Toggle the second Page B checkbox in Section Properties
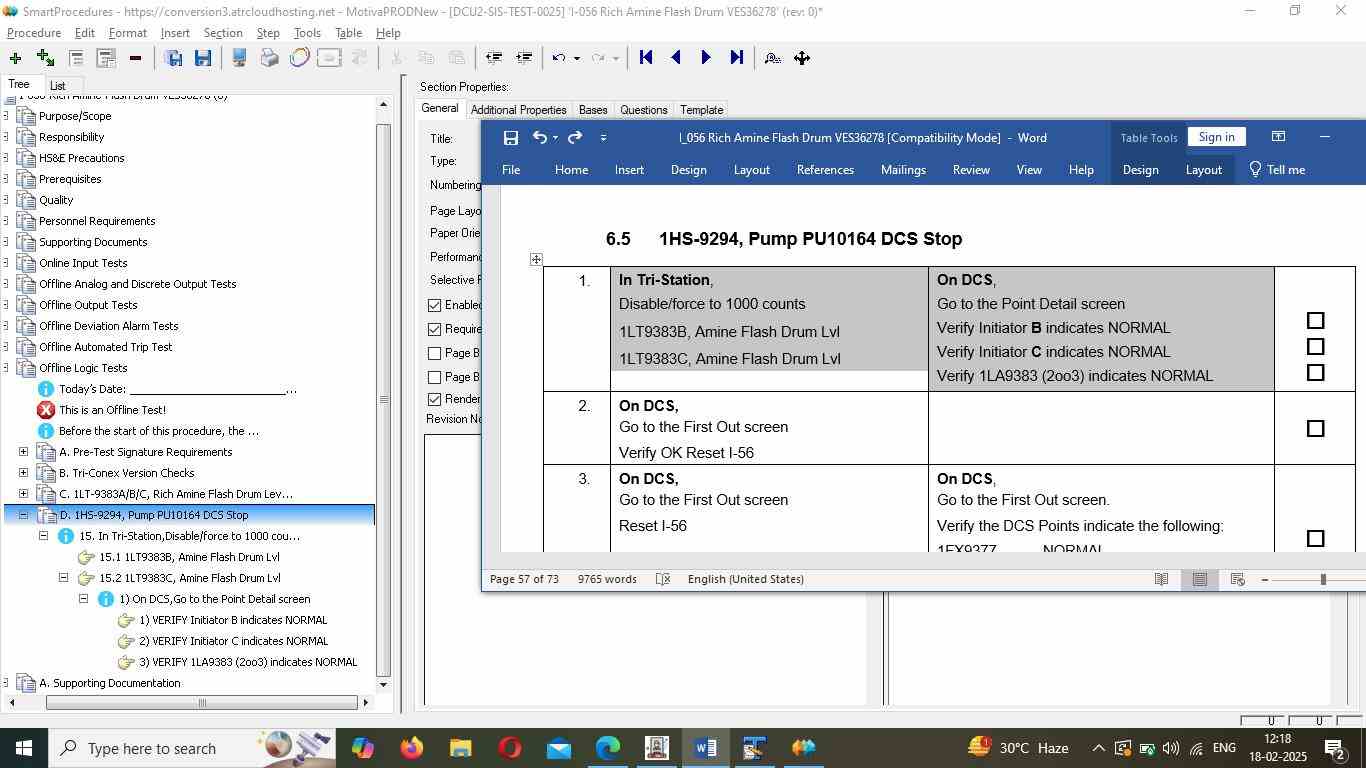This screenshot has height=768, width=1366. point(434,377)
